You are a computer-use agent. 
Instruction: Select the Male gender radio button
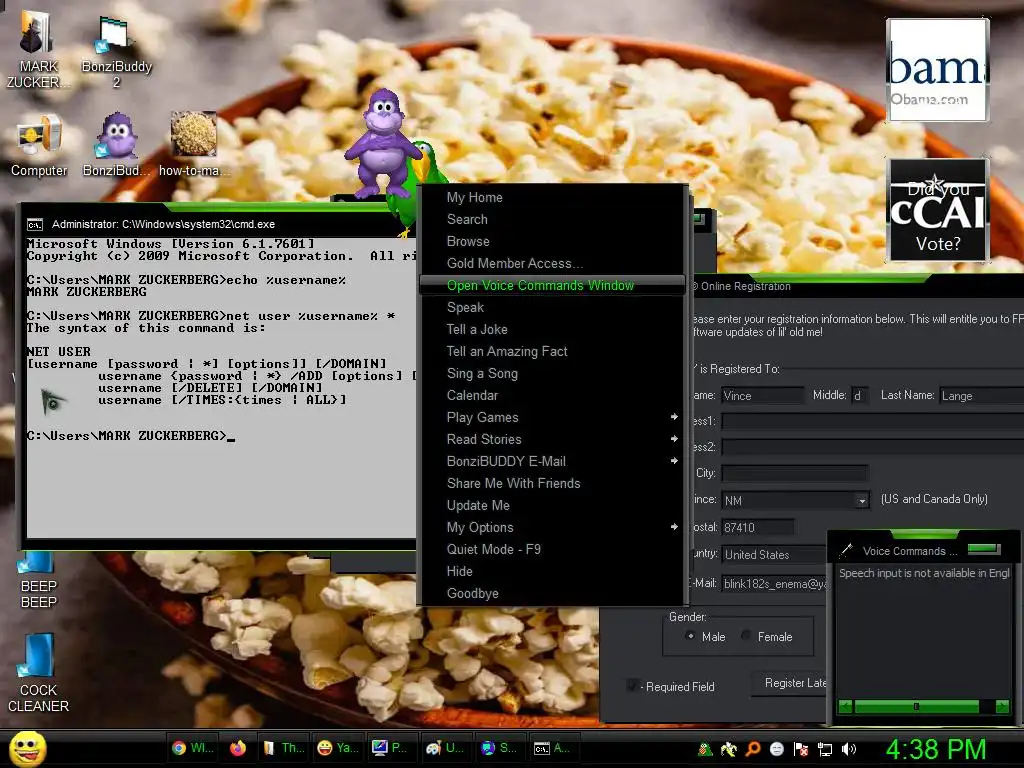click(x=690, y=636)
